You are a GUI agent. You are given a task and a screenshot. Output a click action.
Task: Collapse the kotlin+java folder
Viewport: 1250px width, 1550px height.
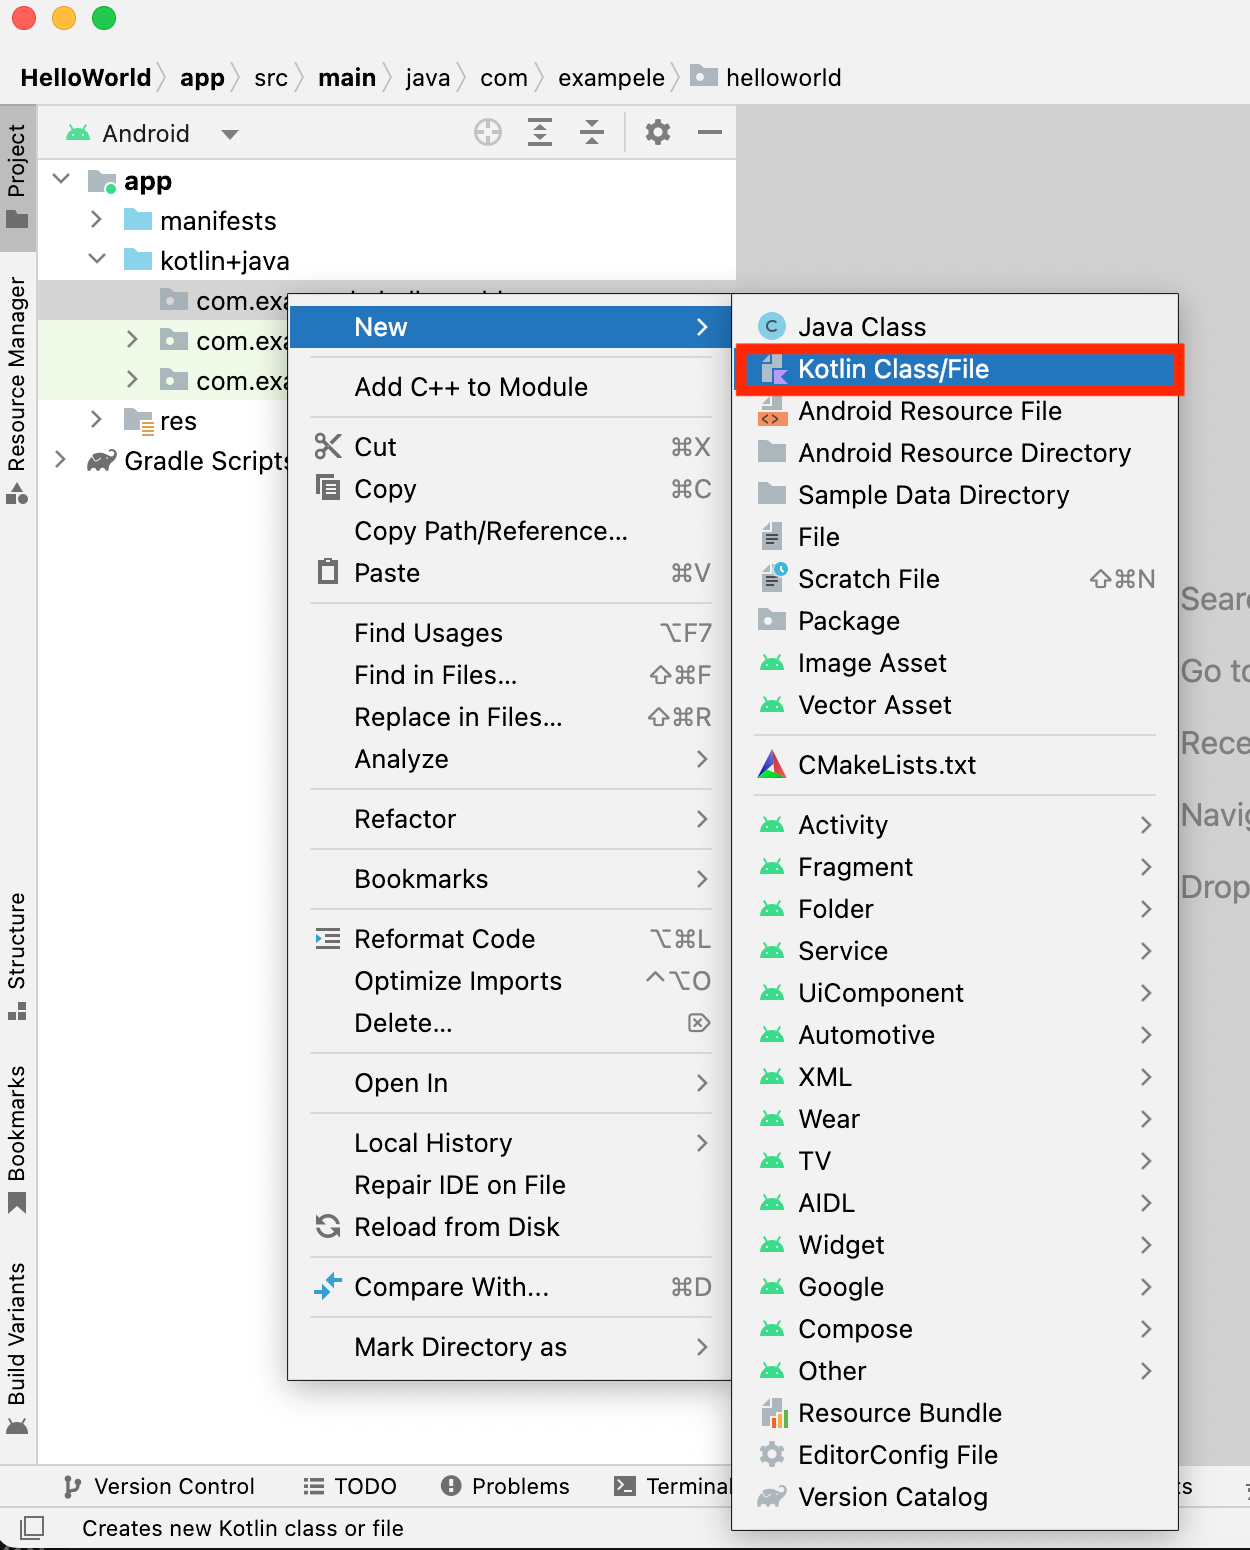click(x=97, y=260)
